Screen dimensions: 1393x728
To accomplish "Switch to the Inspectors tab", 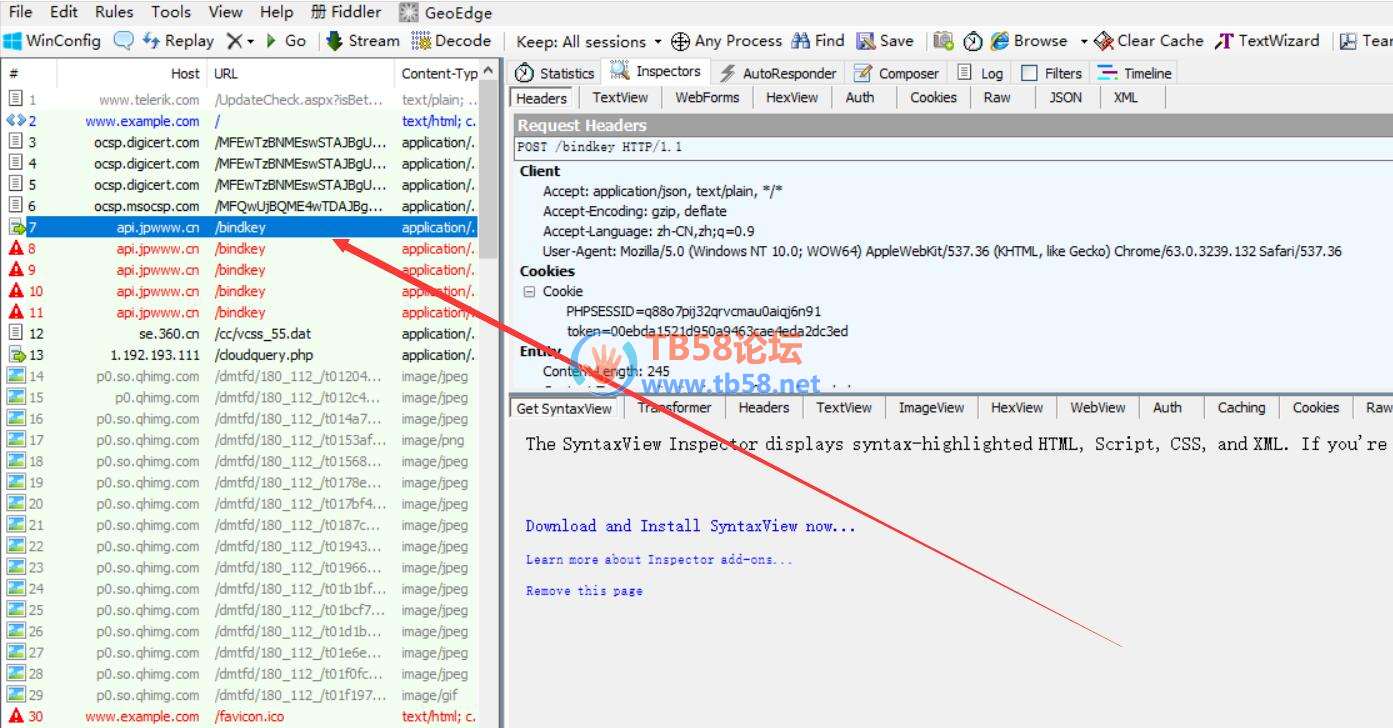I will click(x=656, y=72).
